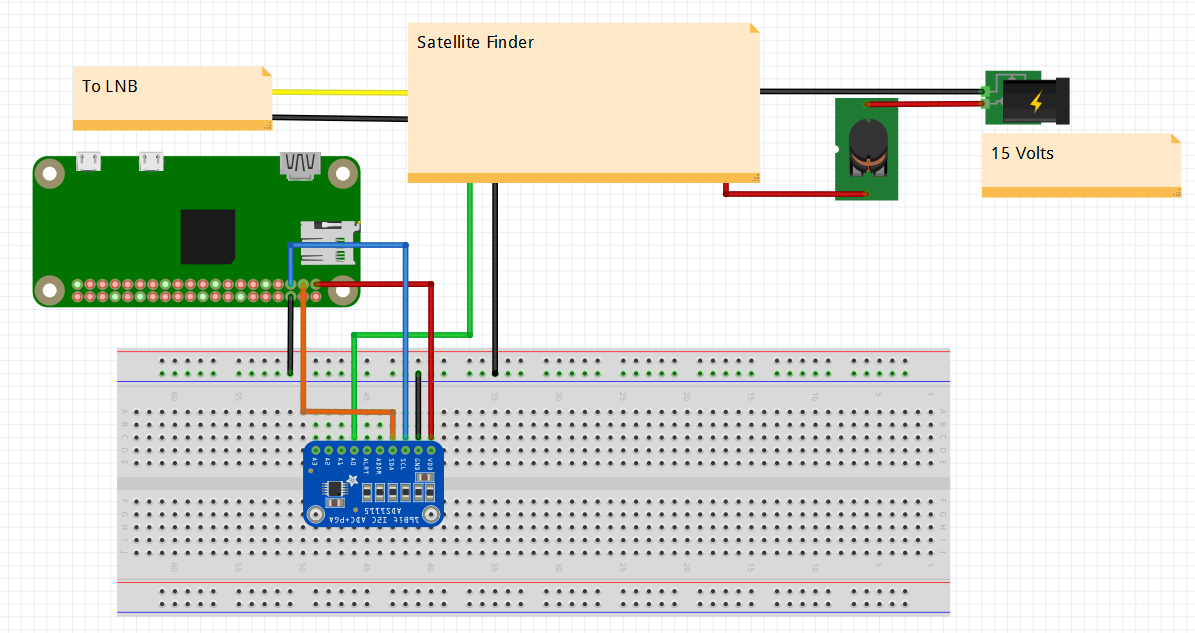This screenshot has width=1195, height=633.
Task: Click the VDD pin on the ADS1115
Action: (430, 450)
